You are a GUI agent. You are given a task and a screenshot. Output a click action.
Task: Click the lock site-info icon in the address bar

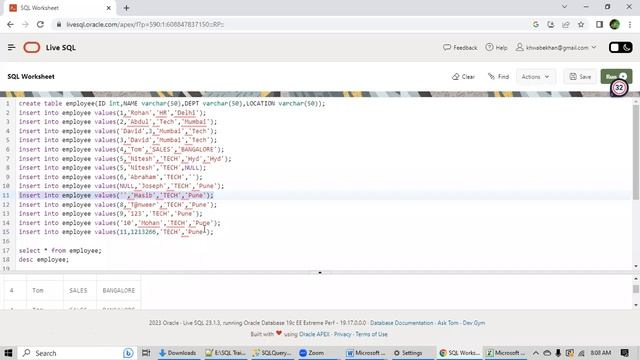59,24
